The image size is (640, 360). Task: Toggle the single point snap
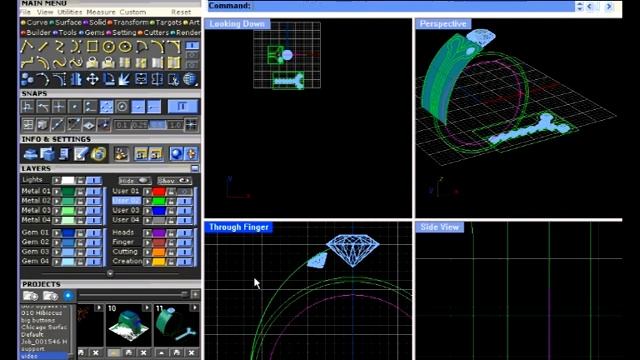coord(74,107)
